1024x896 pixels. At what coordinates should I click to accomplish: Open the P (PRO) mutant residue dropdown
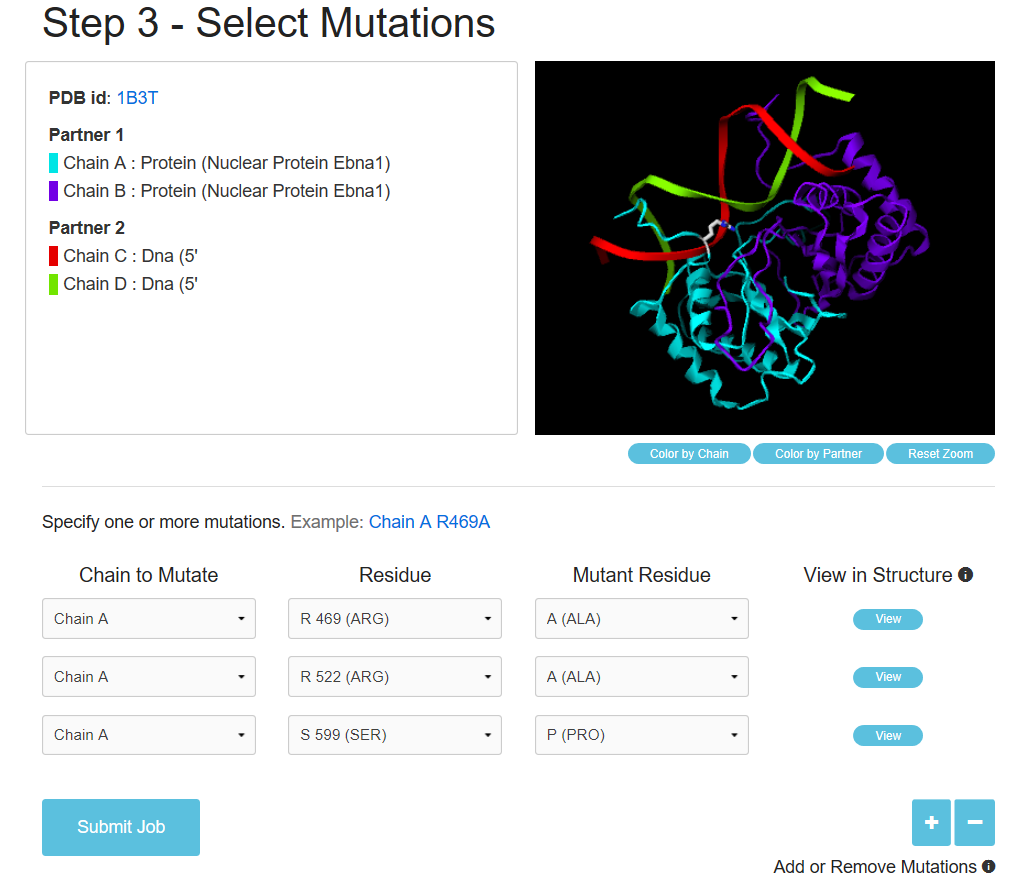click(642, 735)
